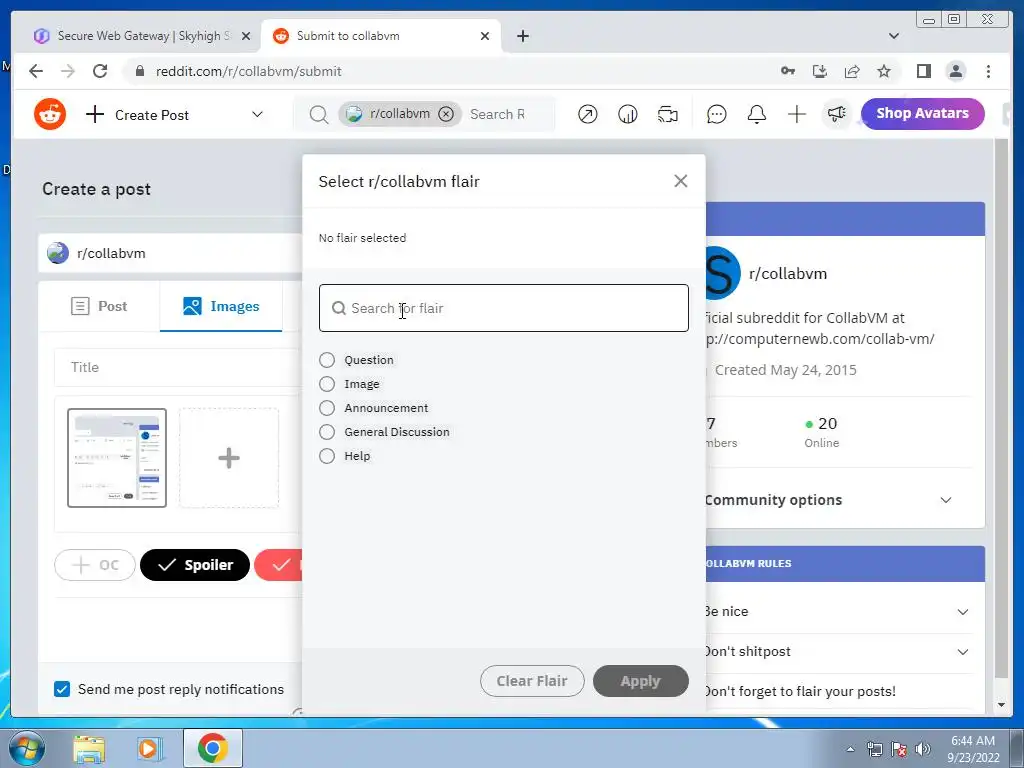This screenshot has width=1024, height=768.
Task: Open Windows Explorer from taskbar
Action: coord(89,749)
